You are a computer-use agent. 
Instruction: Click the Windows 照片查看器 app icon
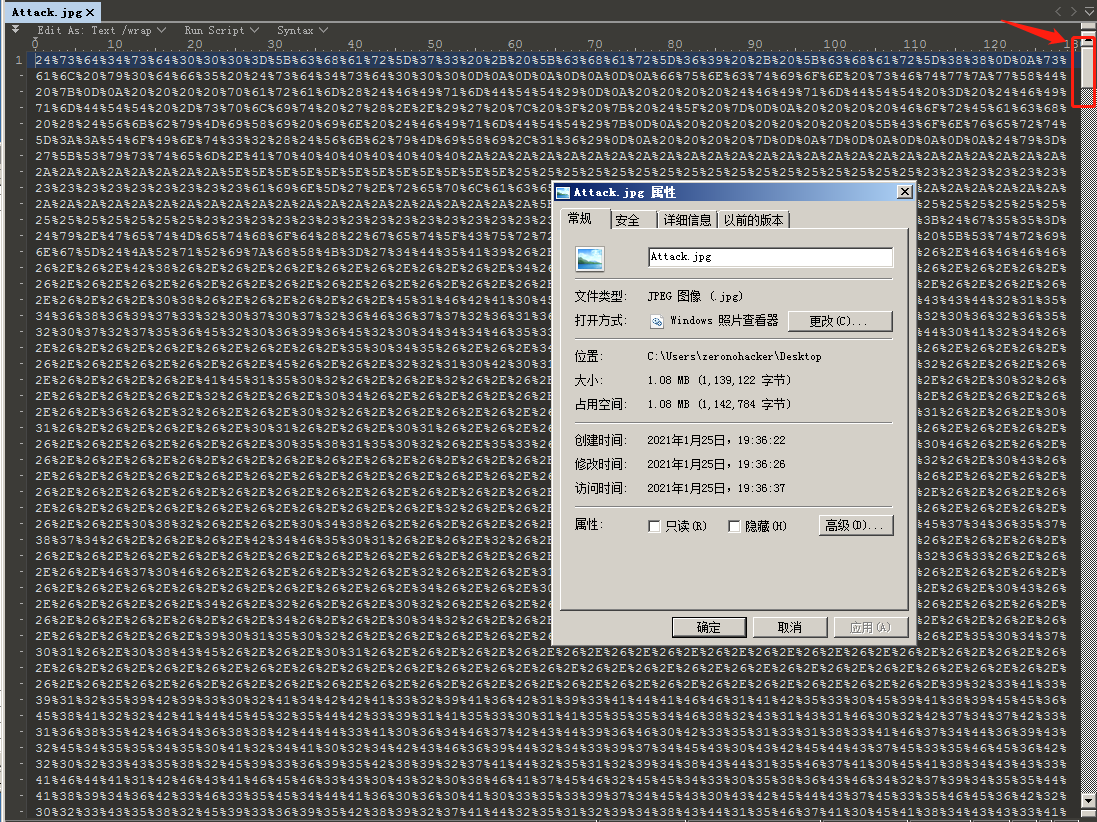pos(657,321)
